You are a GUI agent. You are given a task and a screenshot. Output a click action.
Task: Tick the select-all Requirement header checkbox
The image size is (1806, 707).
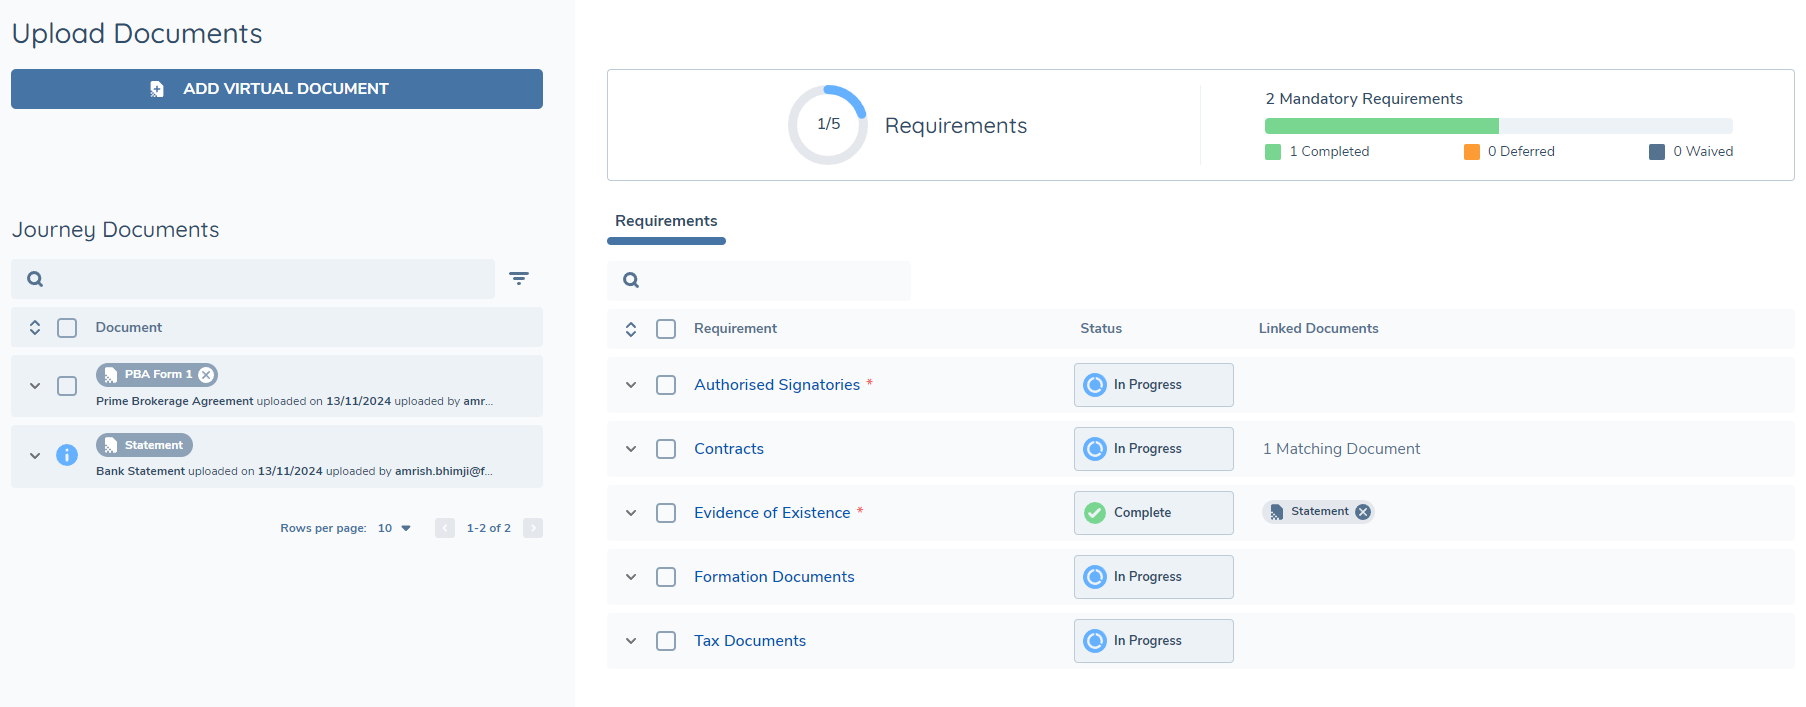coord(666,329)
